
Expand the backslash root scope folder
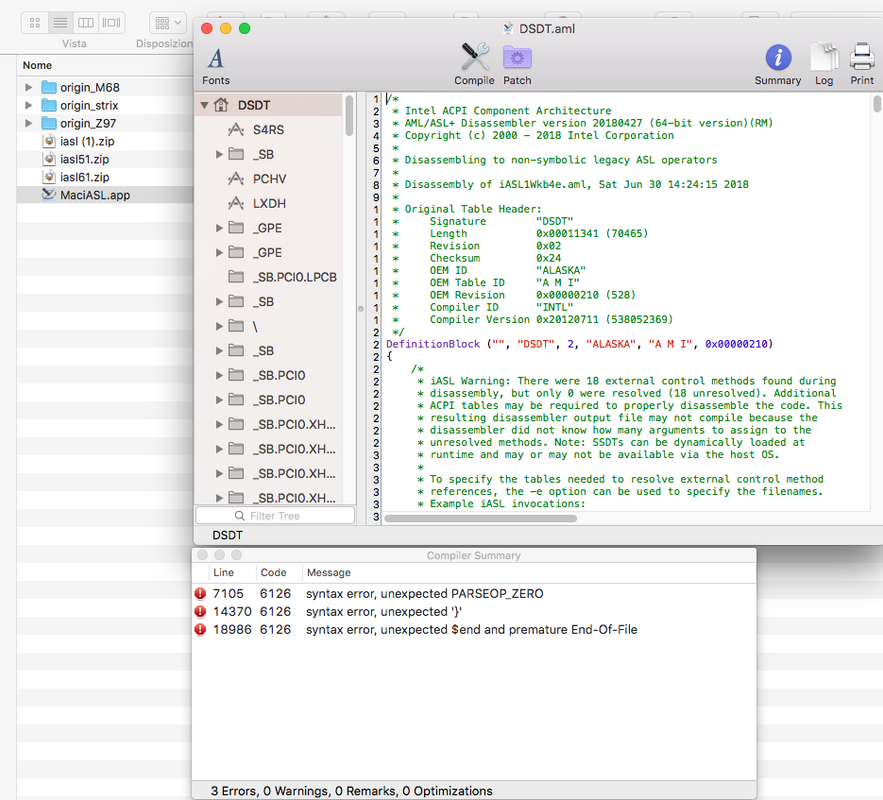[220, 326]
